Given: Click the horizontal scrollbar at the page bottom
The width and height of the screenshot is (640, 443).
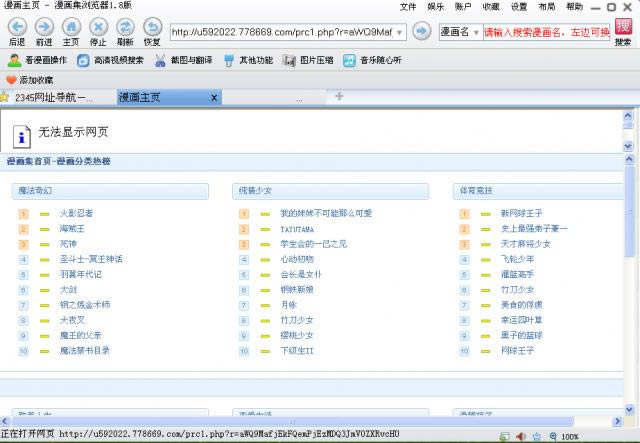Looking at the screenshot, I should click(300, 421).
